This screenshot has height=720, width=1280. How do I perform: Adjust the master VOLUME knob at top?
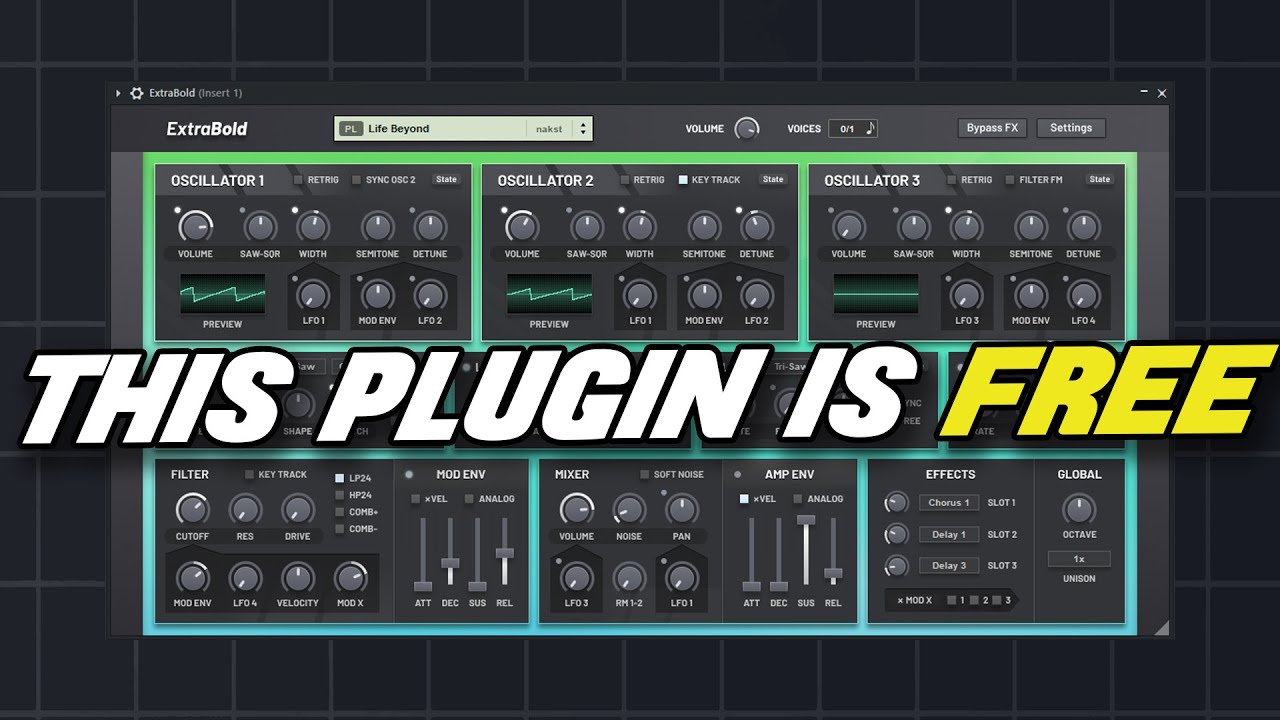[x=746, y=128]
